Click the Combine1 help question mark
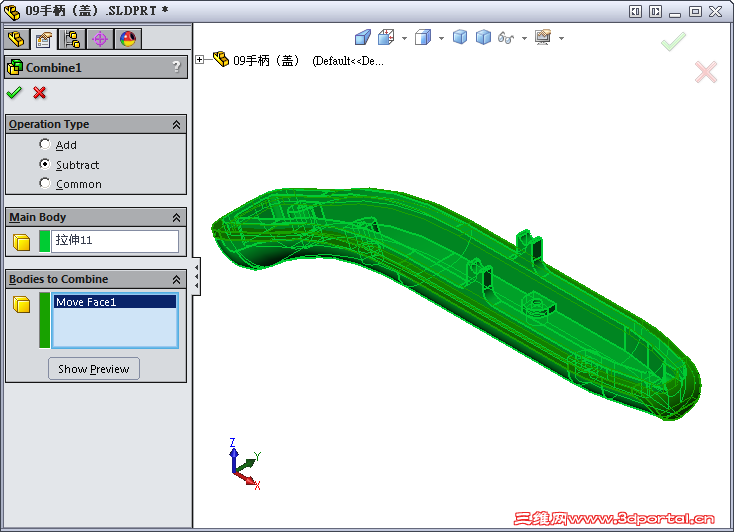This screenshot has width=734, height=532. [176, 67]
